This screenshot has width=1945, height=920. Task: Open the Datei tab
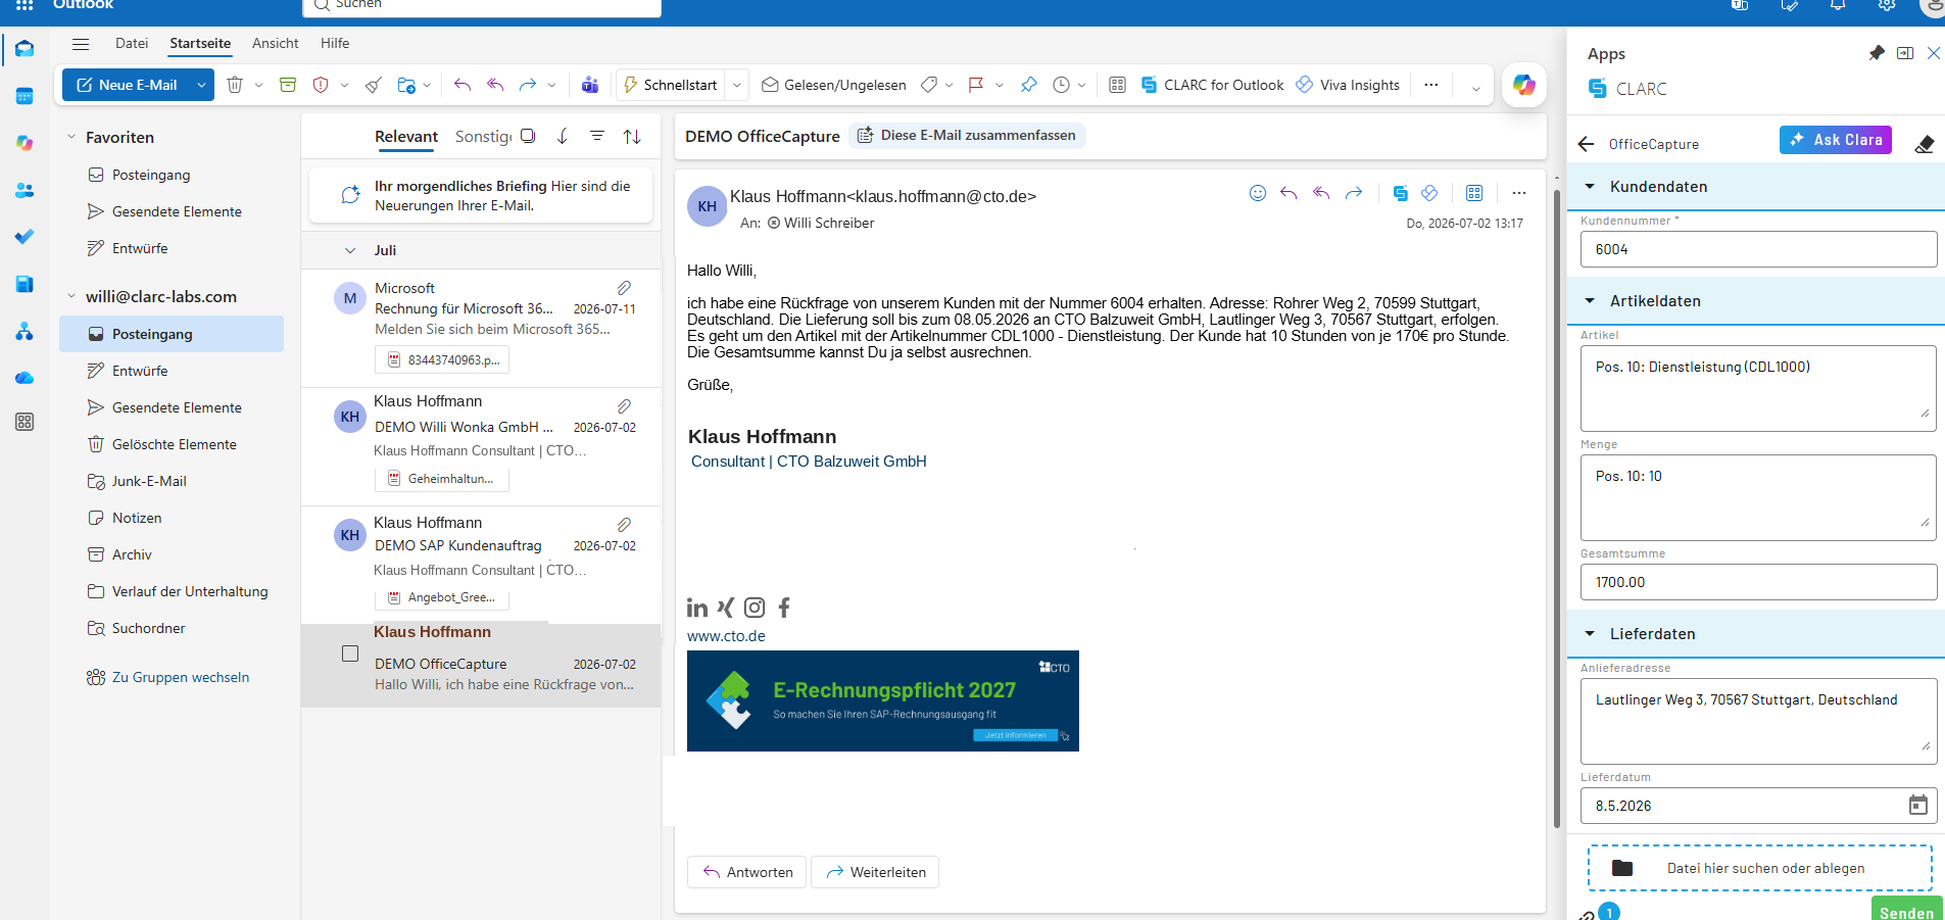pos(131,43)
